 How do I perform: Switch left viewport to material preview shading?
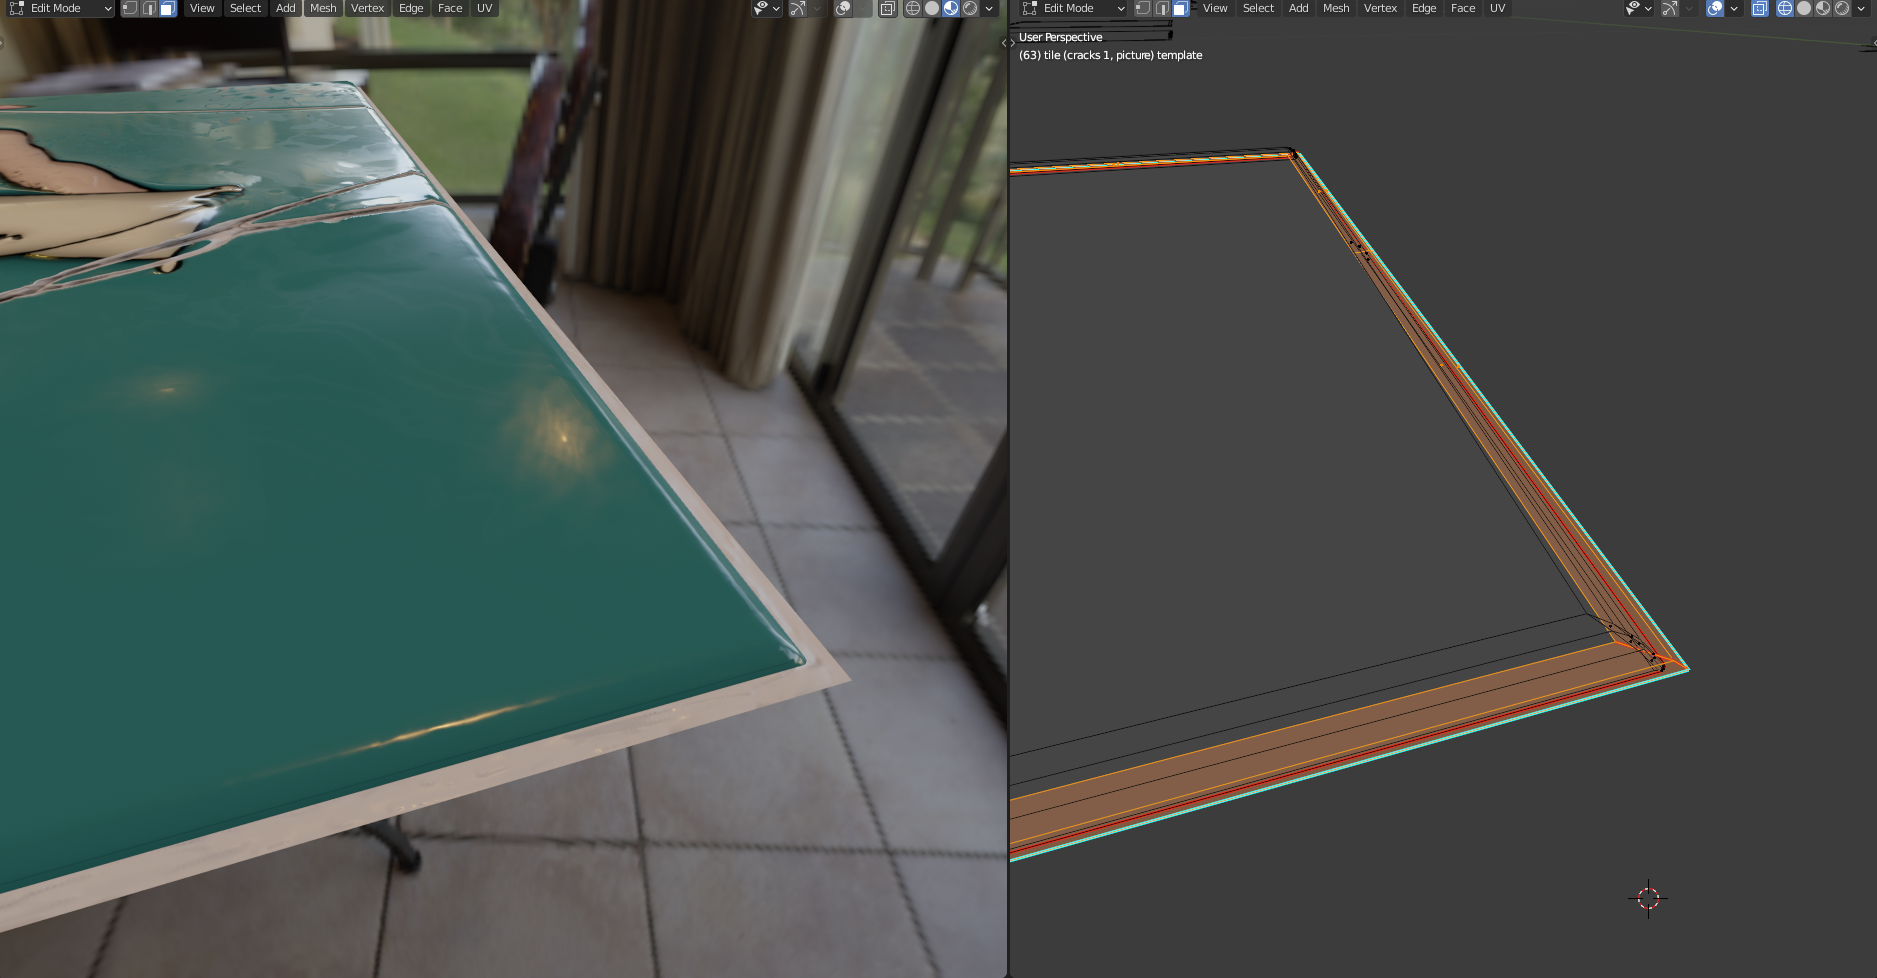pos(951,8)
